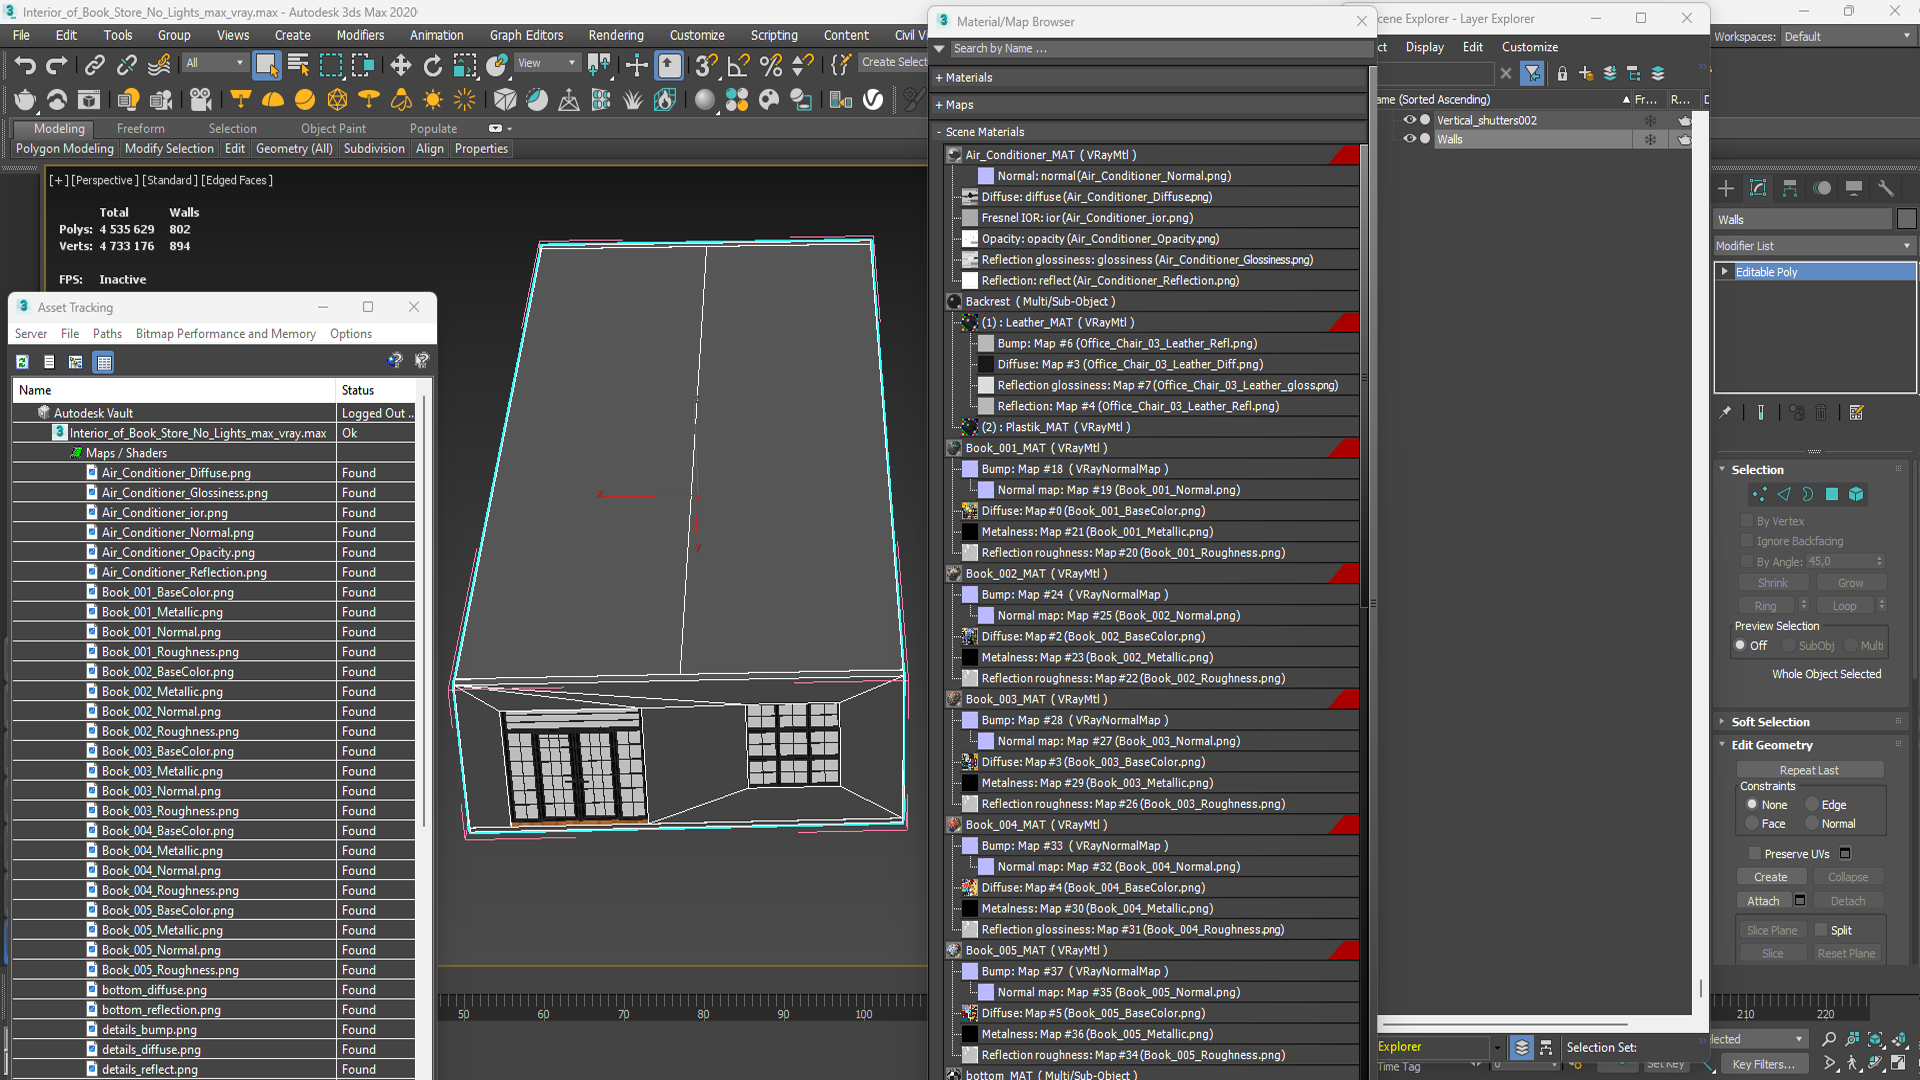Open the Create tab plus icon in Command Panel
Screen dimensions: 1920x1080
(1726, 188)
